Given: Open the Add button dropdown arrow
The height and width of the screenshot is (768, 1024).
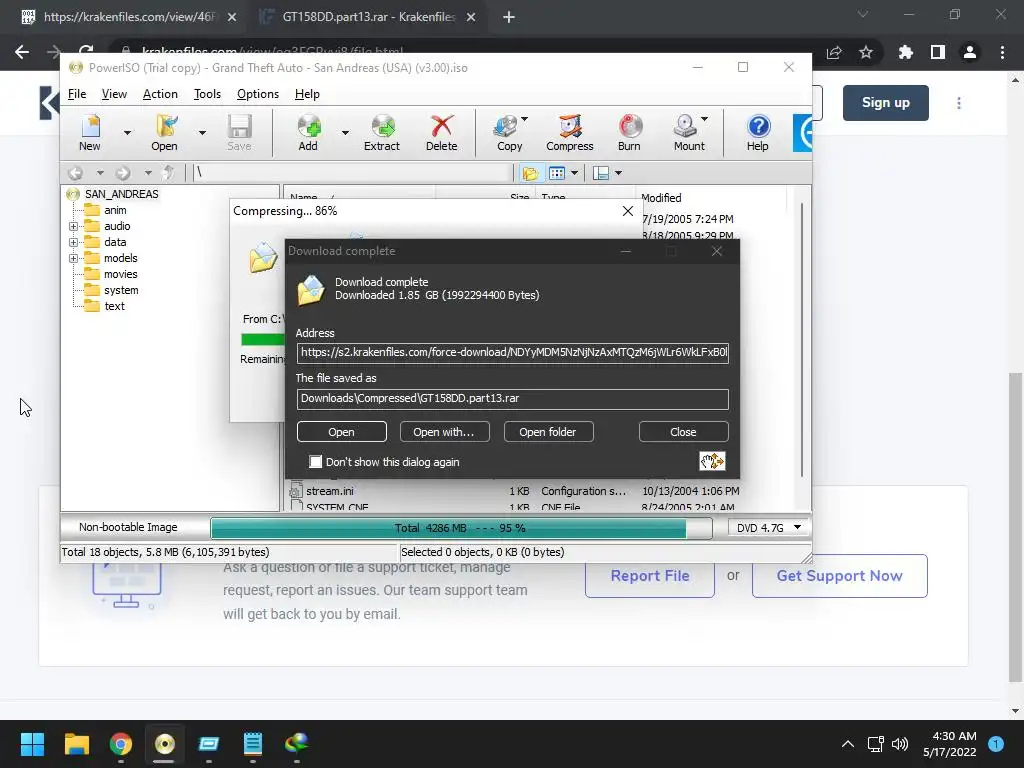Looking at the screenshot, I should (345, 133).
